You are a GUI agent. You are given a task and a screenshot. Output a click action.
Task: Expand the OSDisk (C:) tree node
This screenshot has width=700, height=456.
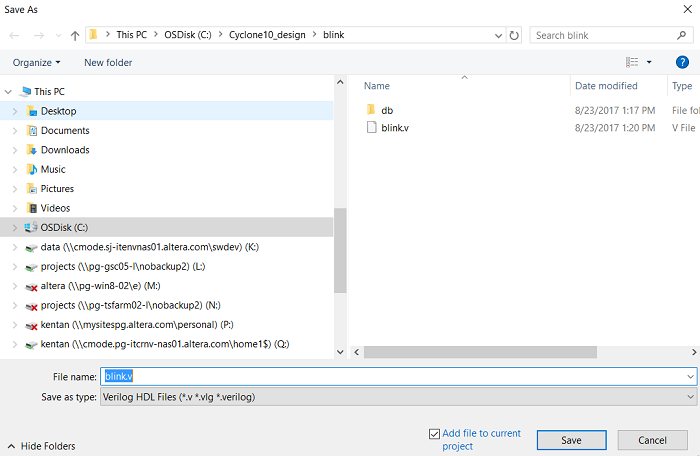[x=15, y=228]
